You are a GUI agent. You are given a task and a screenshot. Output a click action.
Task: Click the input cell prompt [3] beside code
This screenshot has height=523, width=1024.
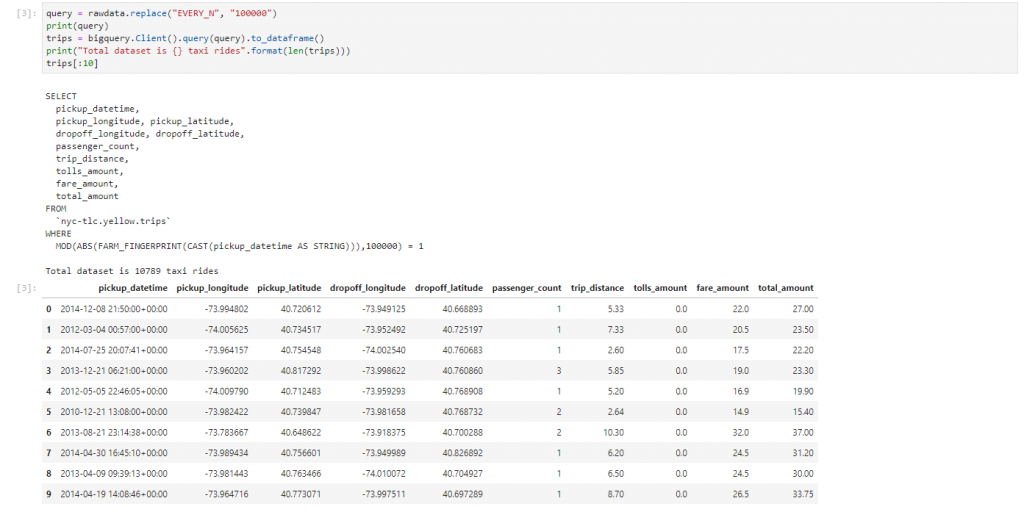[x=26, y=14]
